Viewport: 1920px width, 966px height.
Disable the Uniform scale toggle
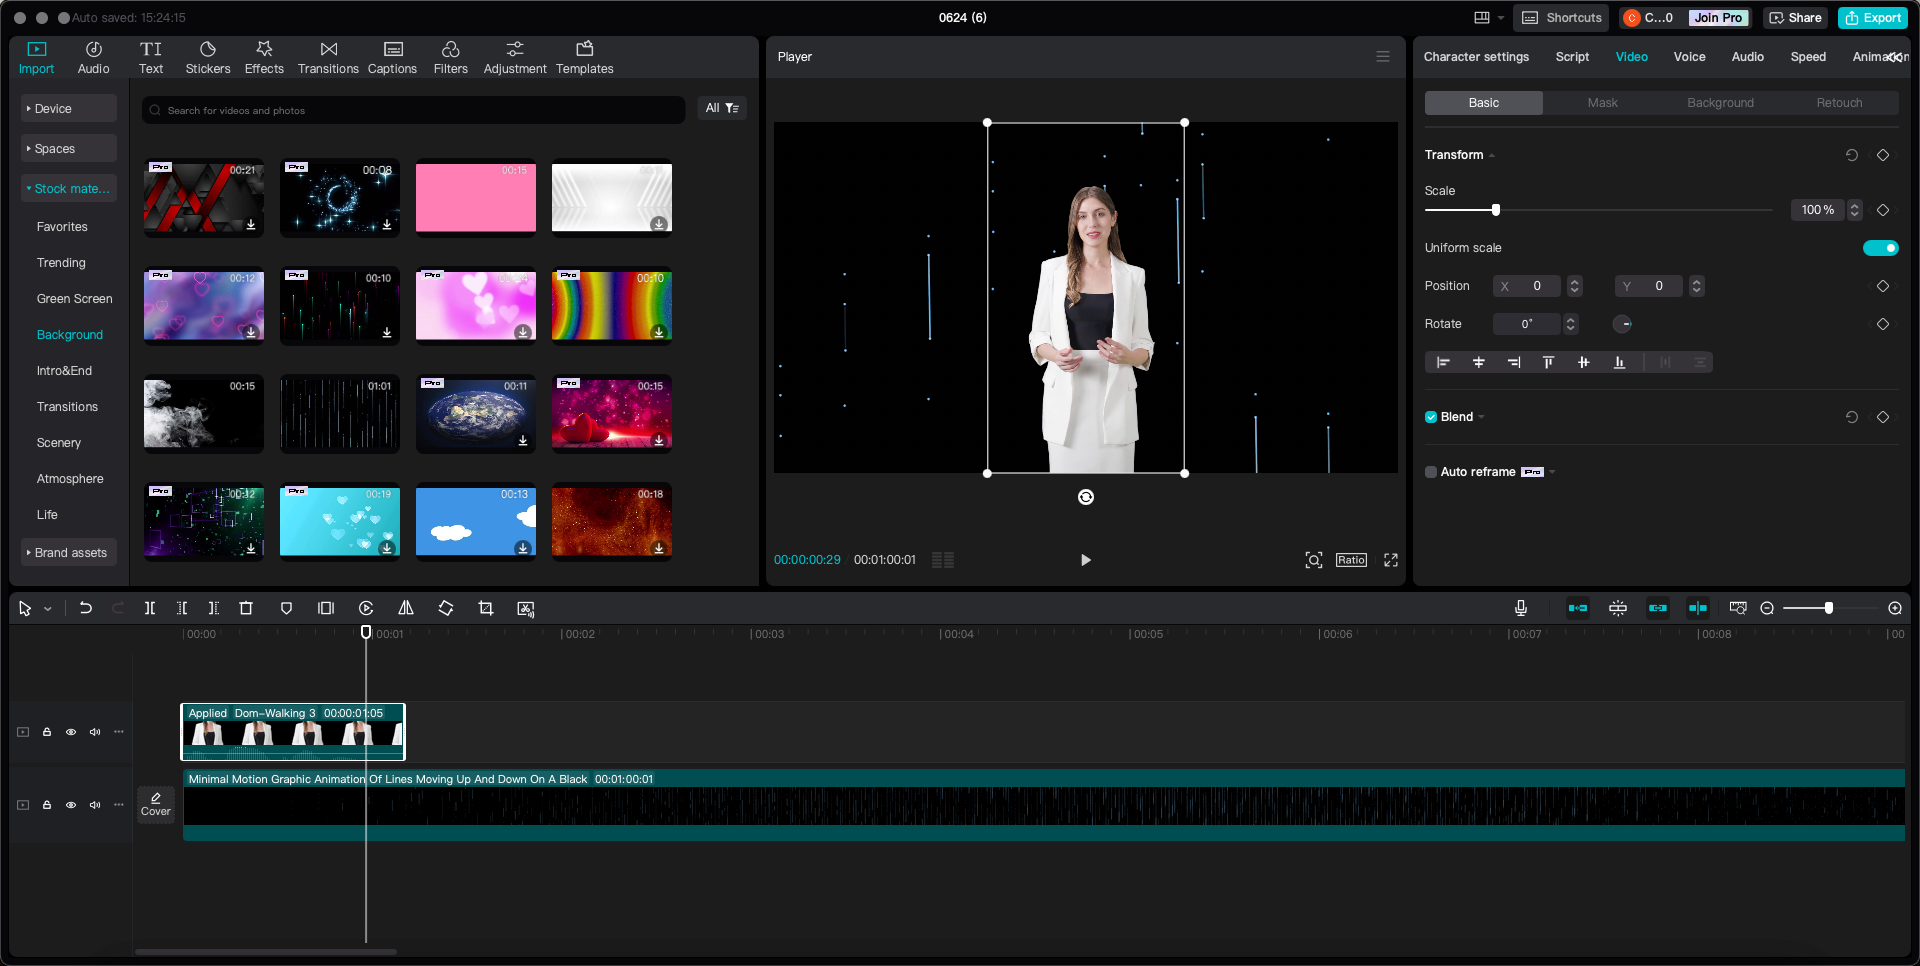[x=1881, y=248]
